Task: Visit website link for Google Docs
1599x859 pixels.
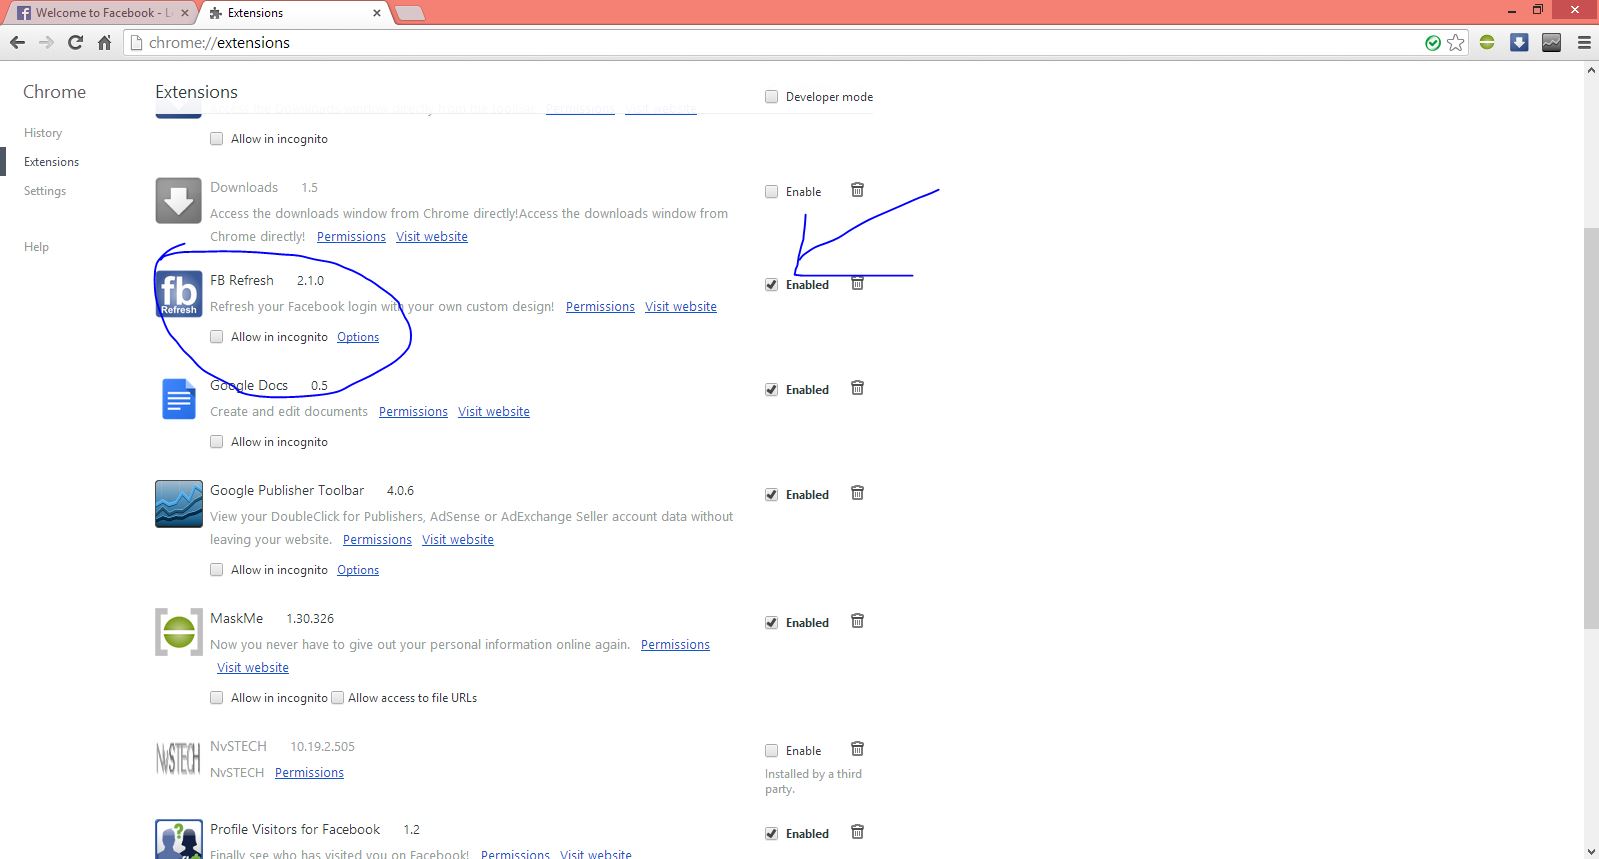Action: (x=494, y=412)
